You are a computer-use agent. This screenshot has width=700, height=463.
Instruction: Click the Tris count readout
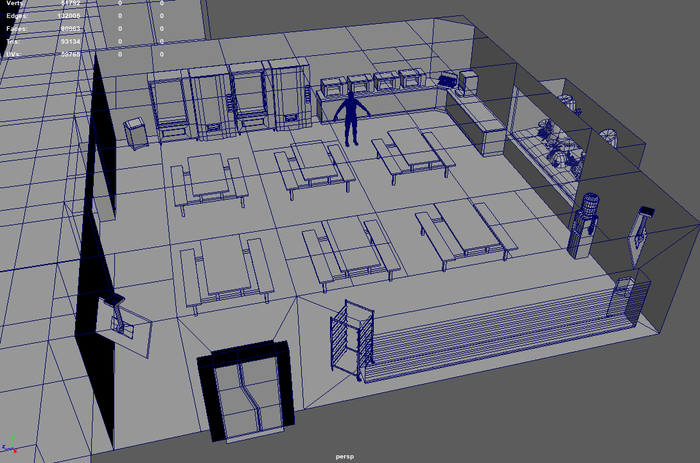[x=70, y=42]
